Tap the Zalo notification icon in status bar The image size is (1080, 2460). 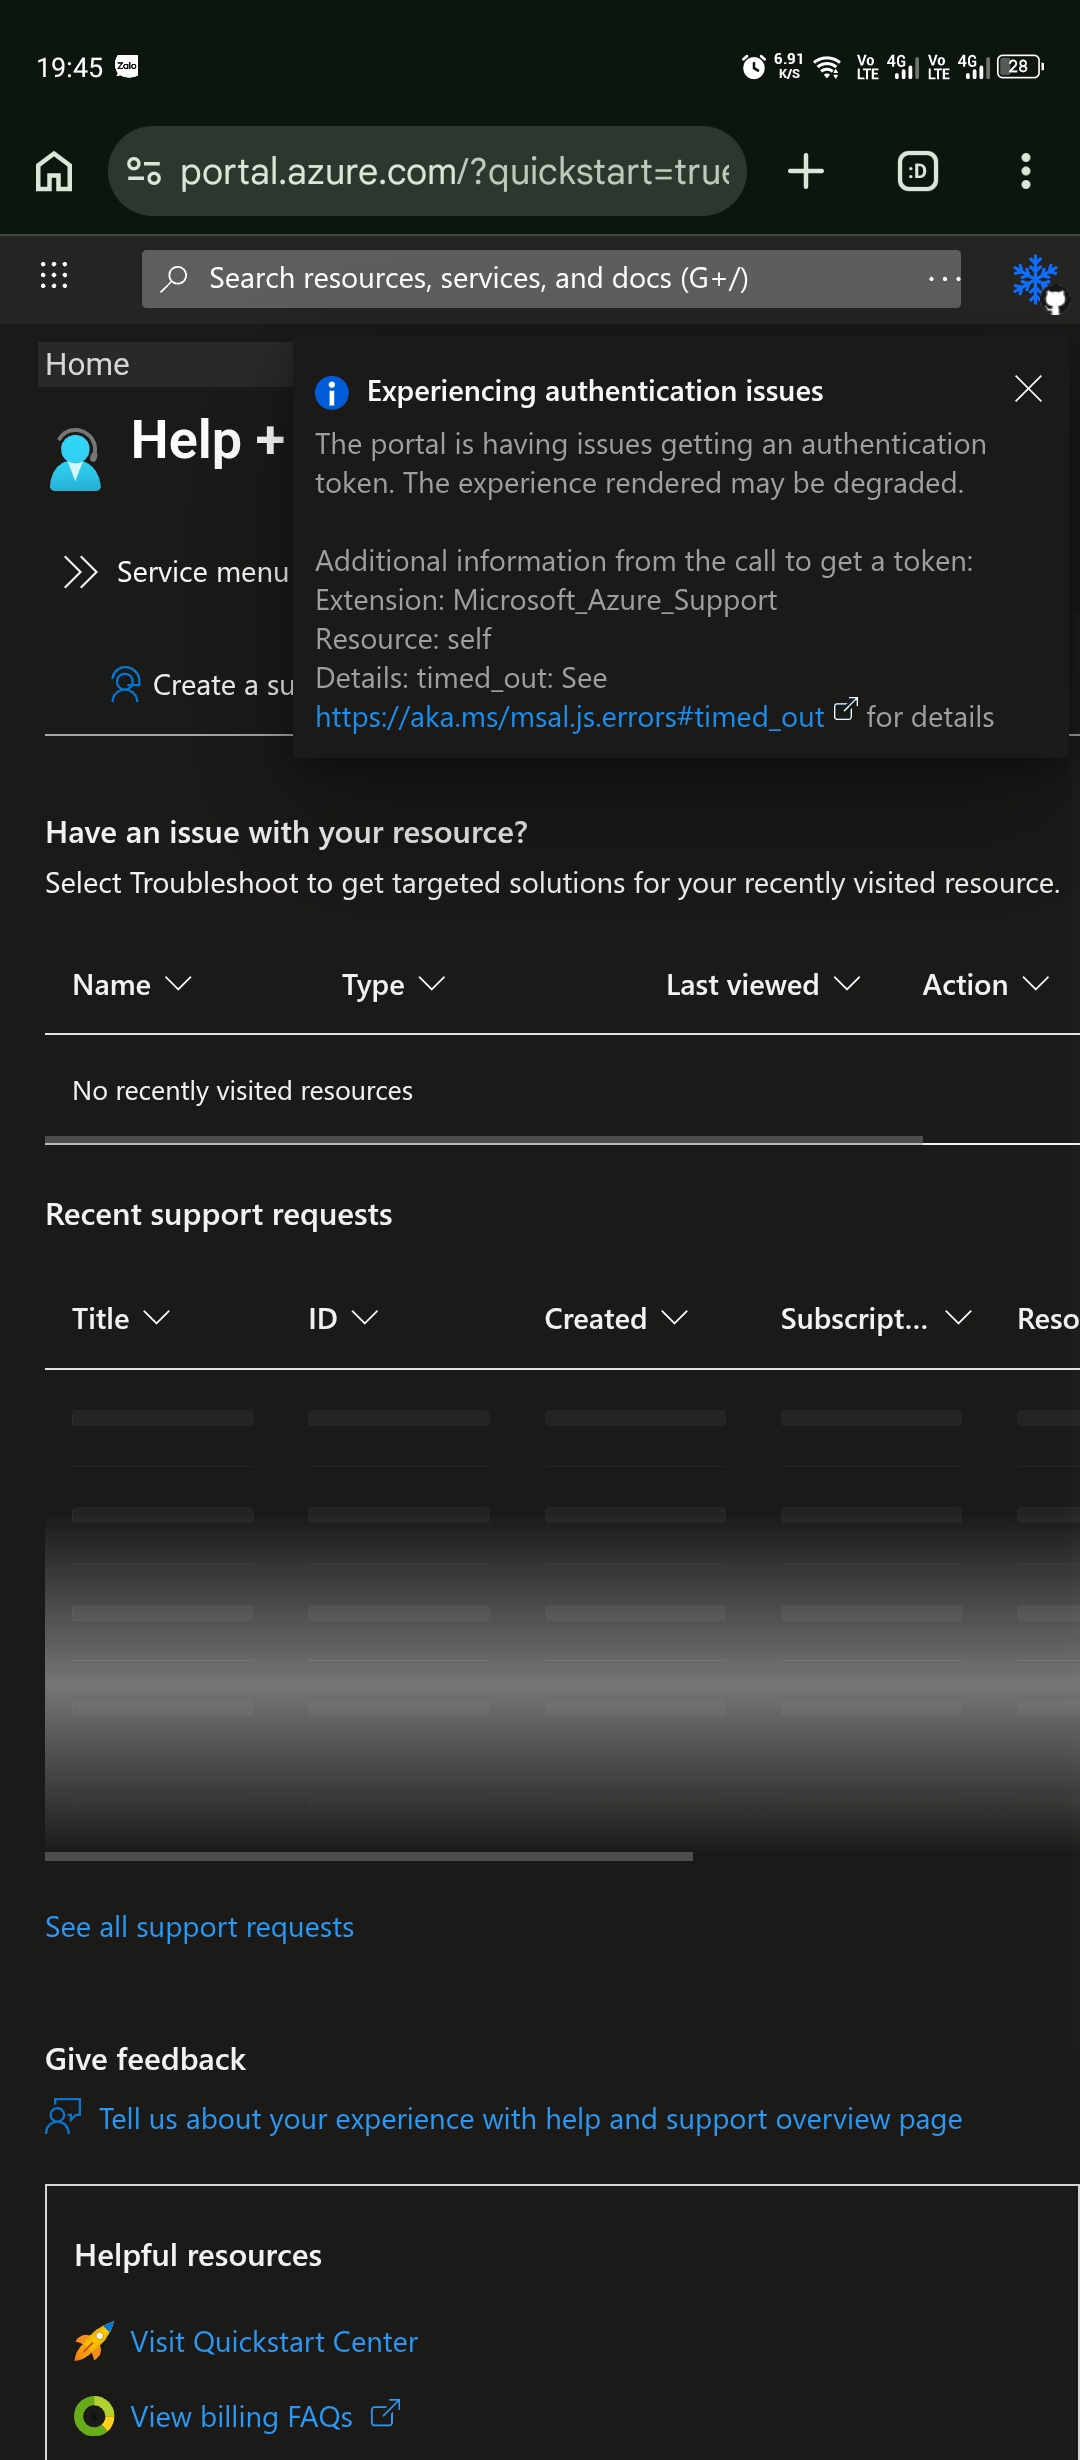coord(127,67)
